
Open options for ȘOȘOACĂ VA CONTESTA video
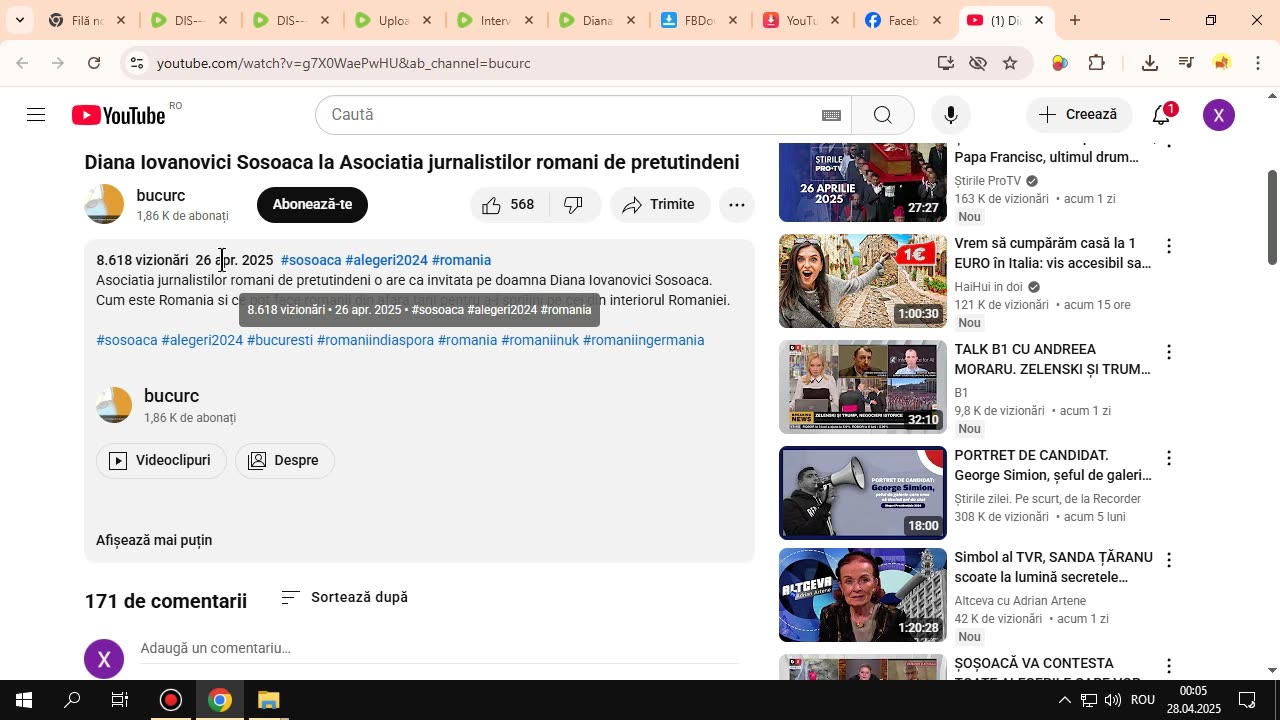pos(1168,666)
